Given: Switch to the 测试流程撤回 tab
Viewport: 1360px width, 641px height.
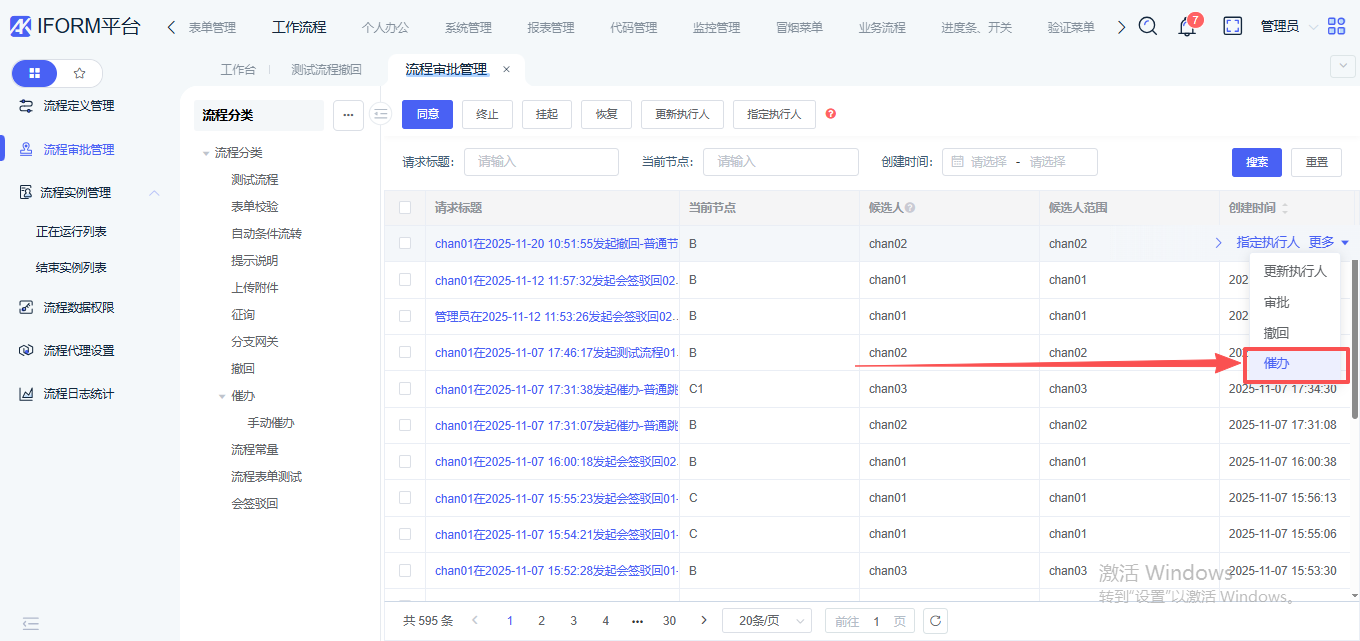Looking at the screenshot, I should [326, 70].
